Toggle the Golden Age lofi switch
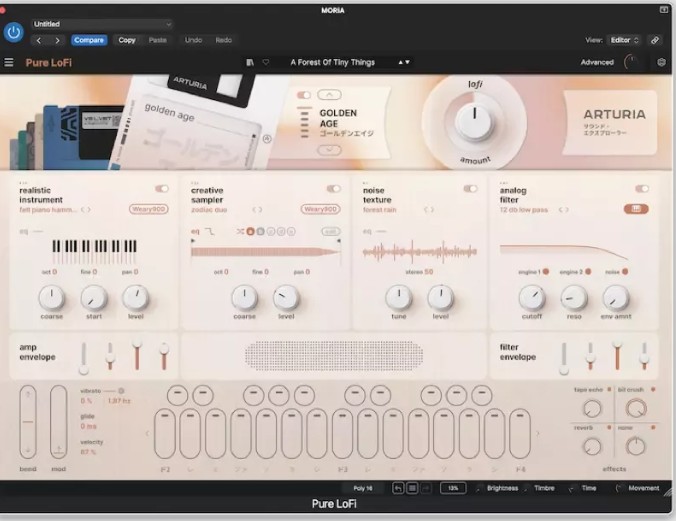Screen dimensions: 676x521 (x=304, y=95)
